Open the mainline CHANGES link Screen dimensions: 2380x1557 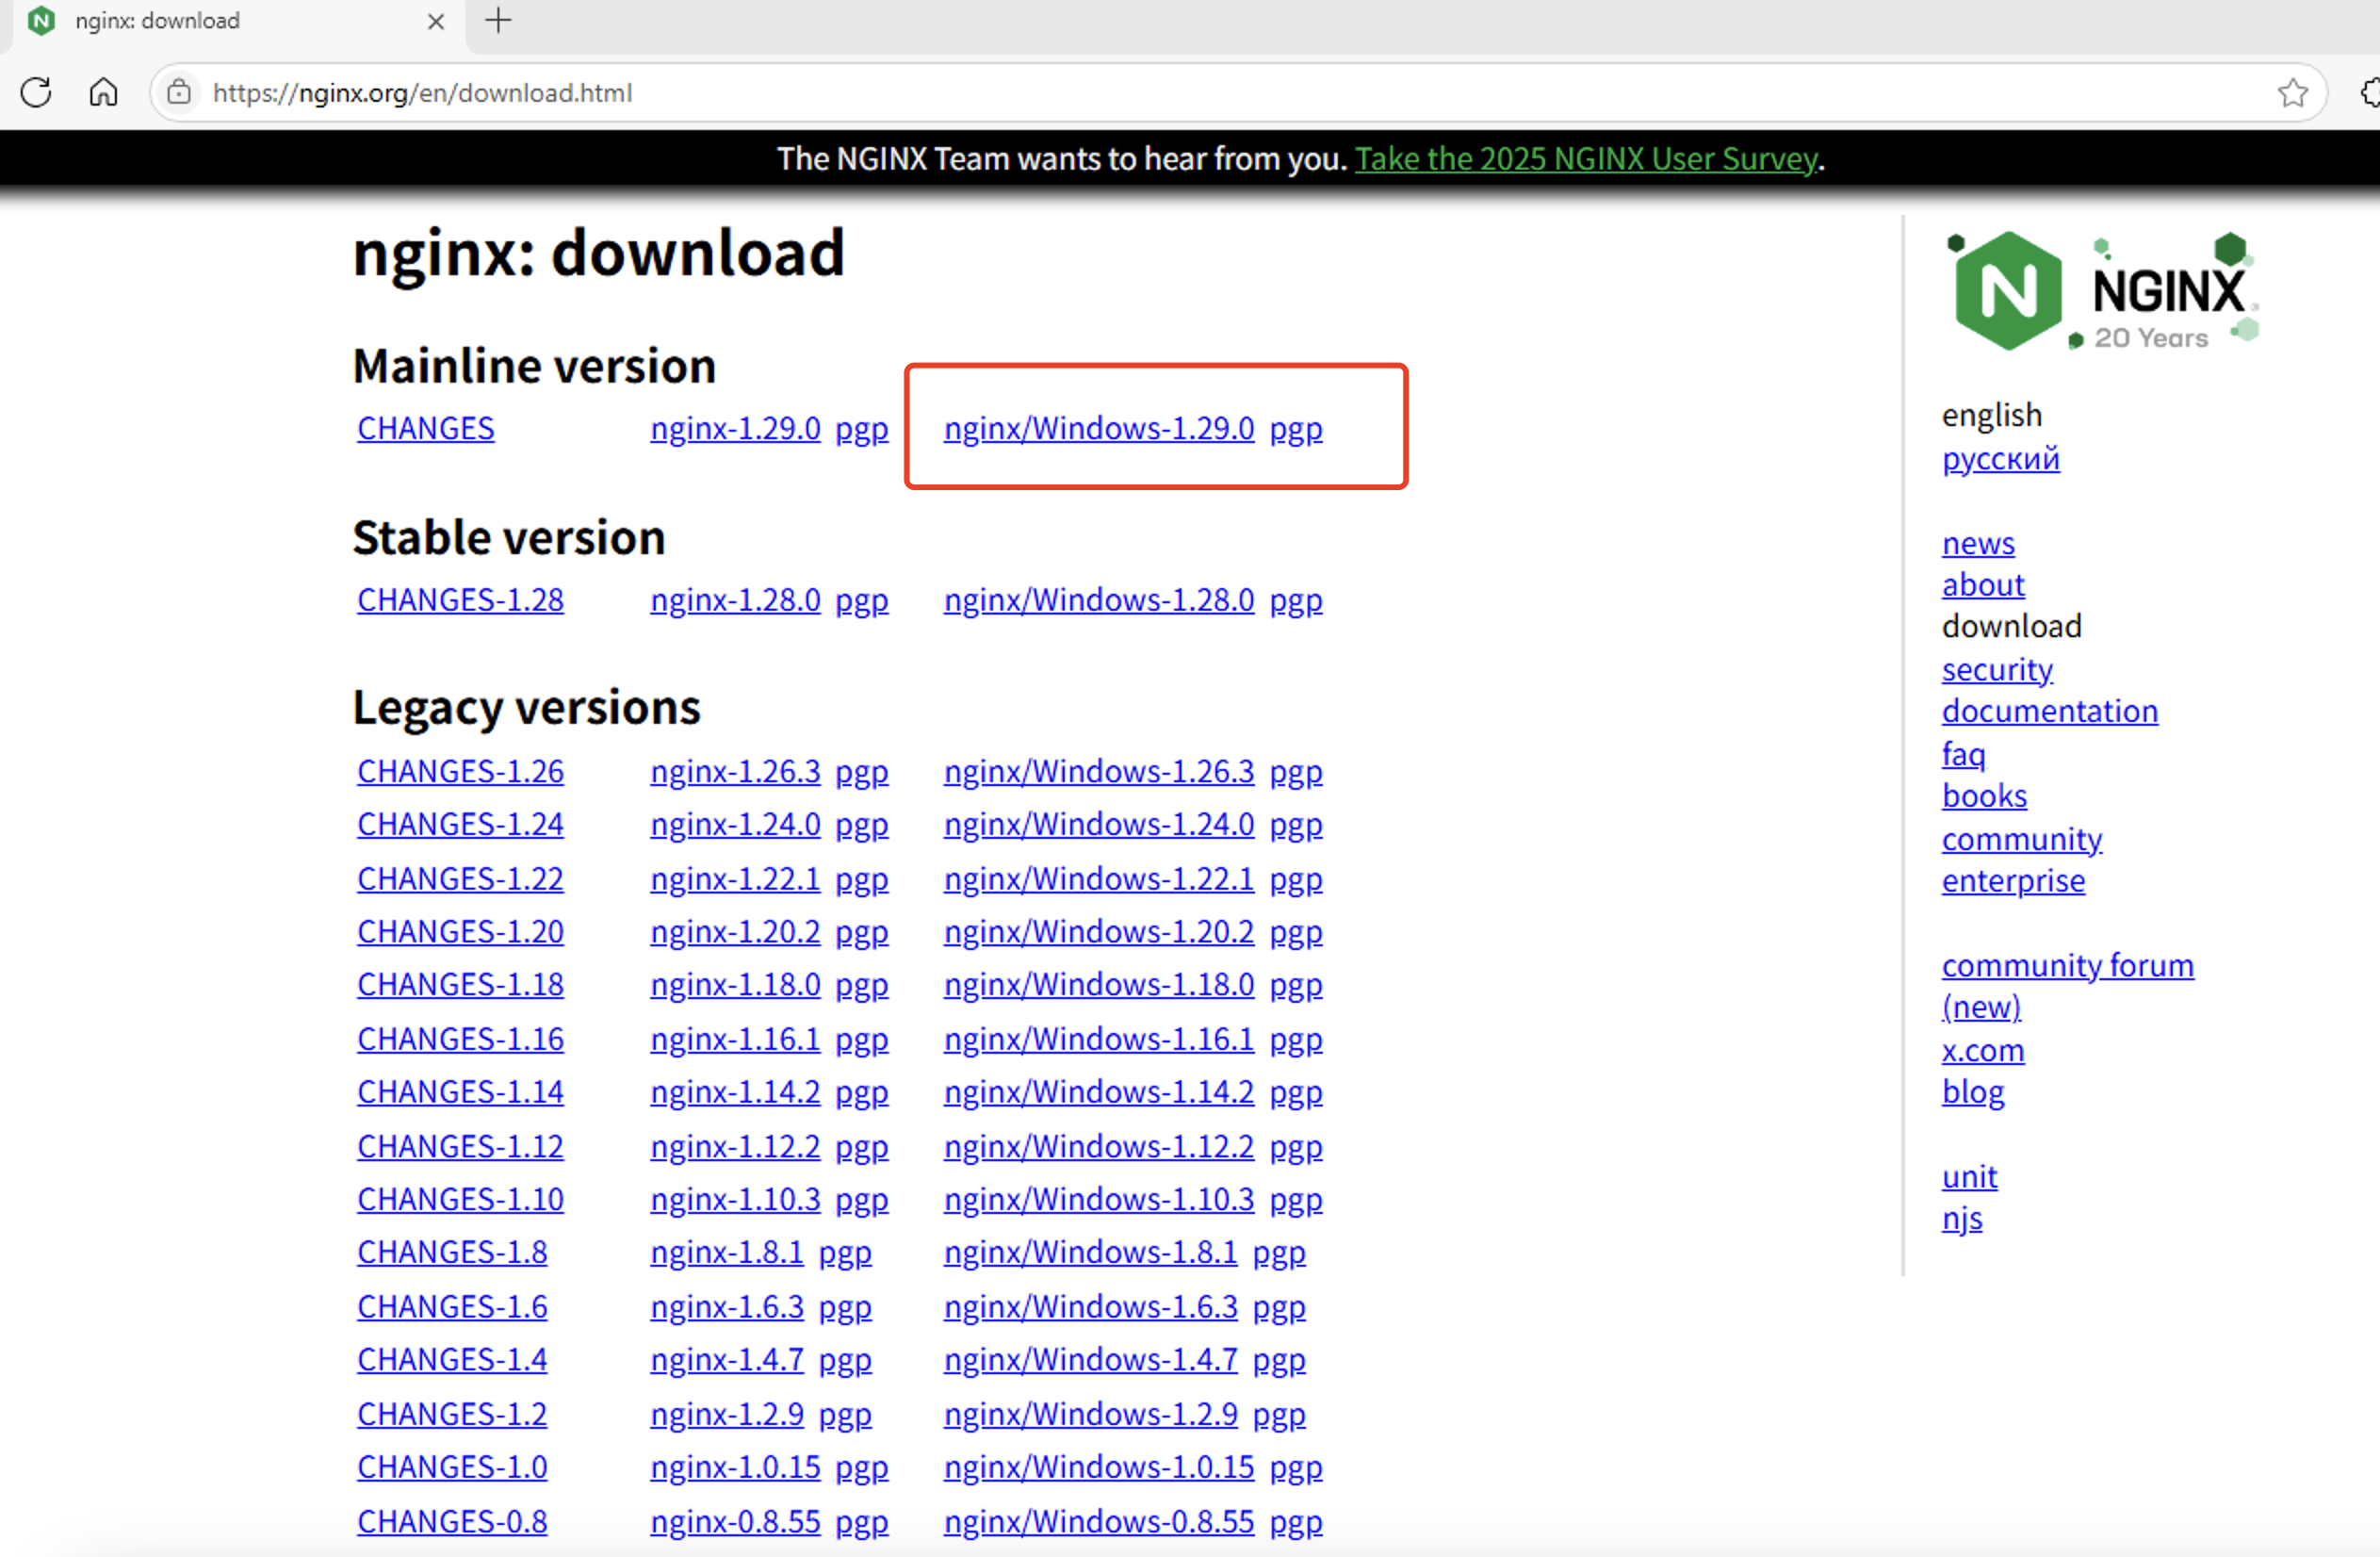(x=426, y=429)
